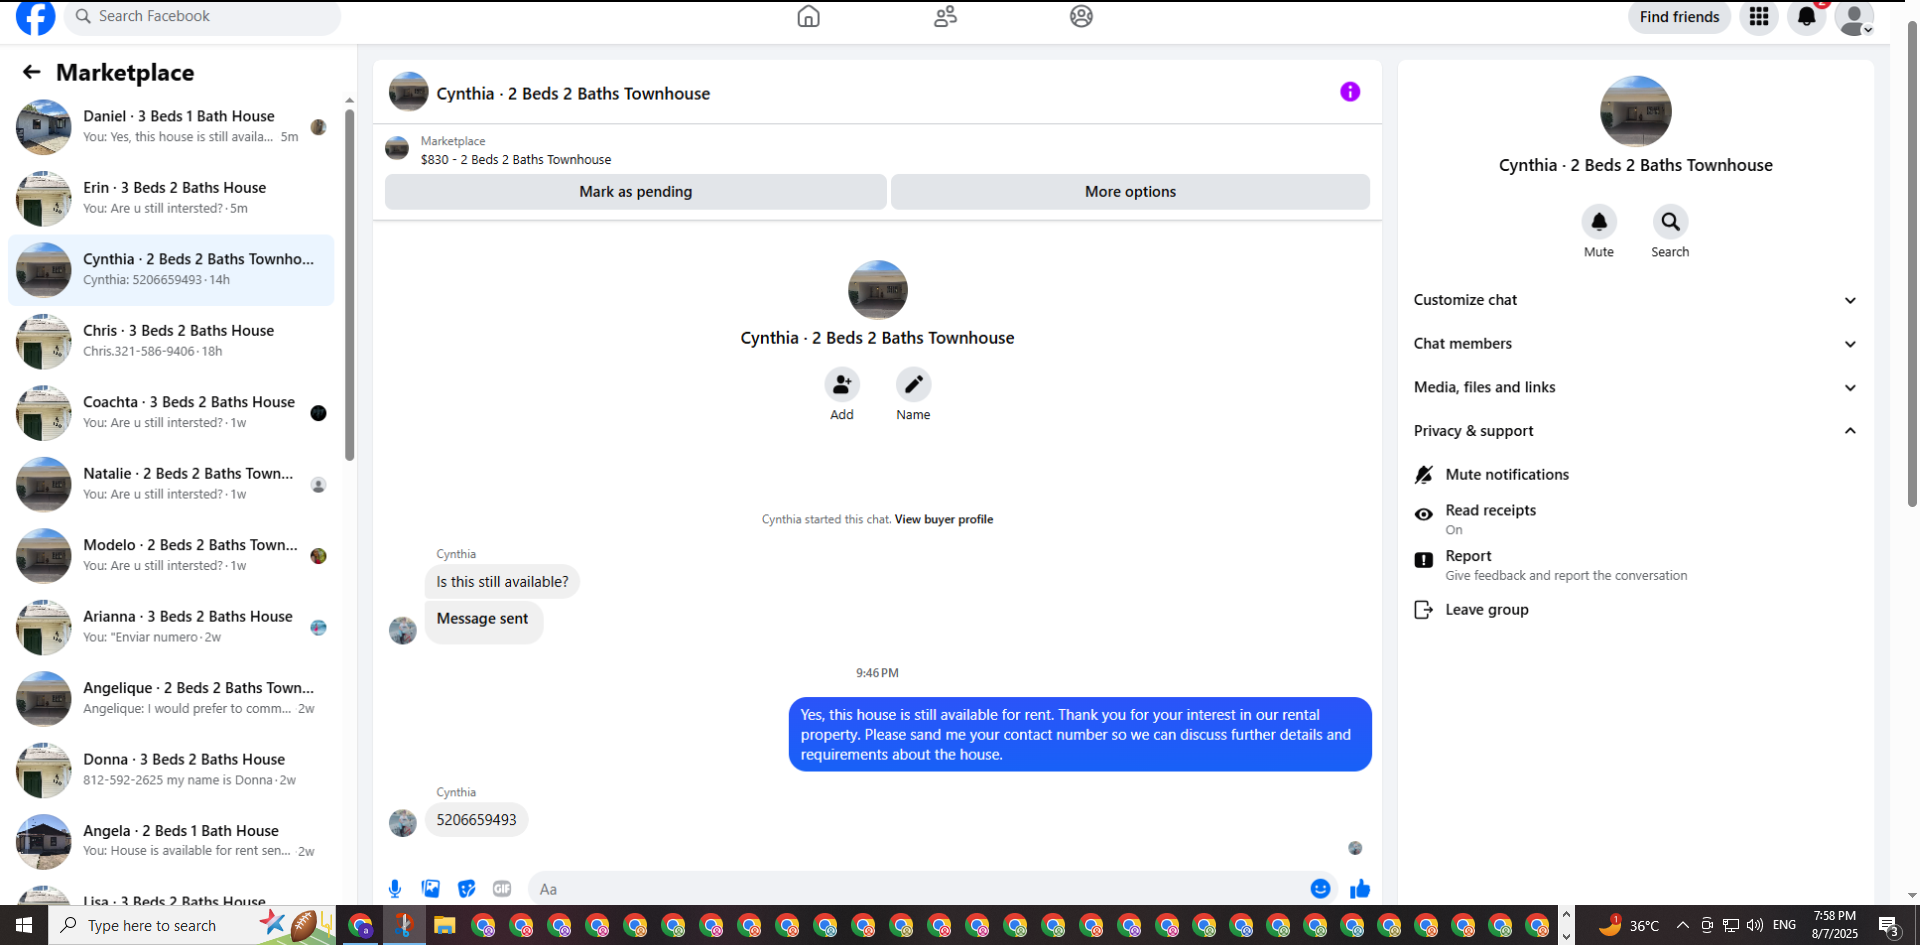This screenshot has height=945, width=1920.
Task: Go back with the Marketplace back arrow
Action: click(32, 72)
